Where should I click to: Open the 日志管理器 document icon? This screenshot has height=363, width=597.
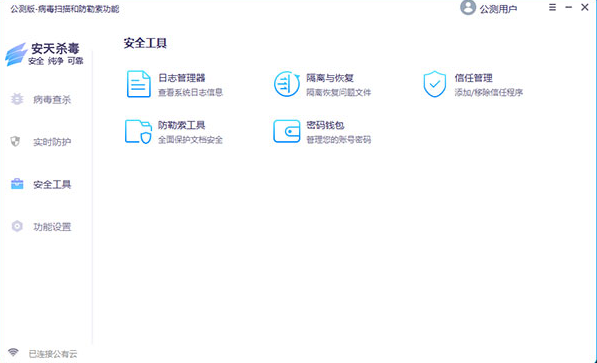pos(139,84)
